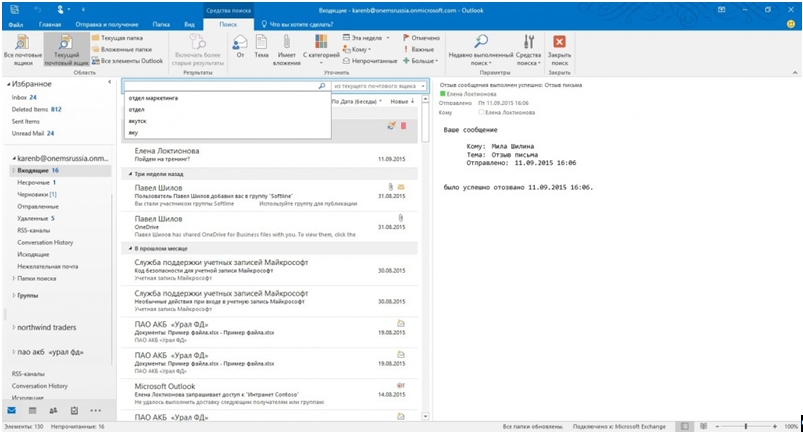The height and width of the screenshot is (434, 803).
Task: Open 'Черновики' folder
Action: (x=37, y=194)
